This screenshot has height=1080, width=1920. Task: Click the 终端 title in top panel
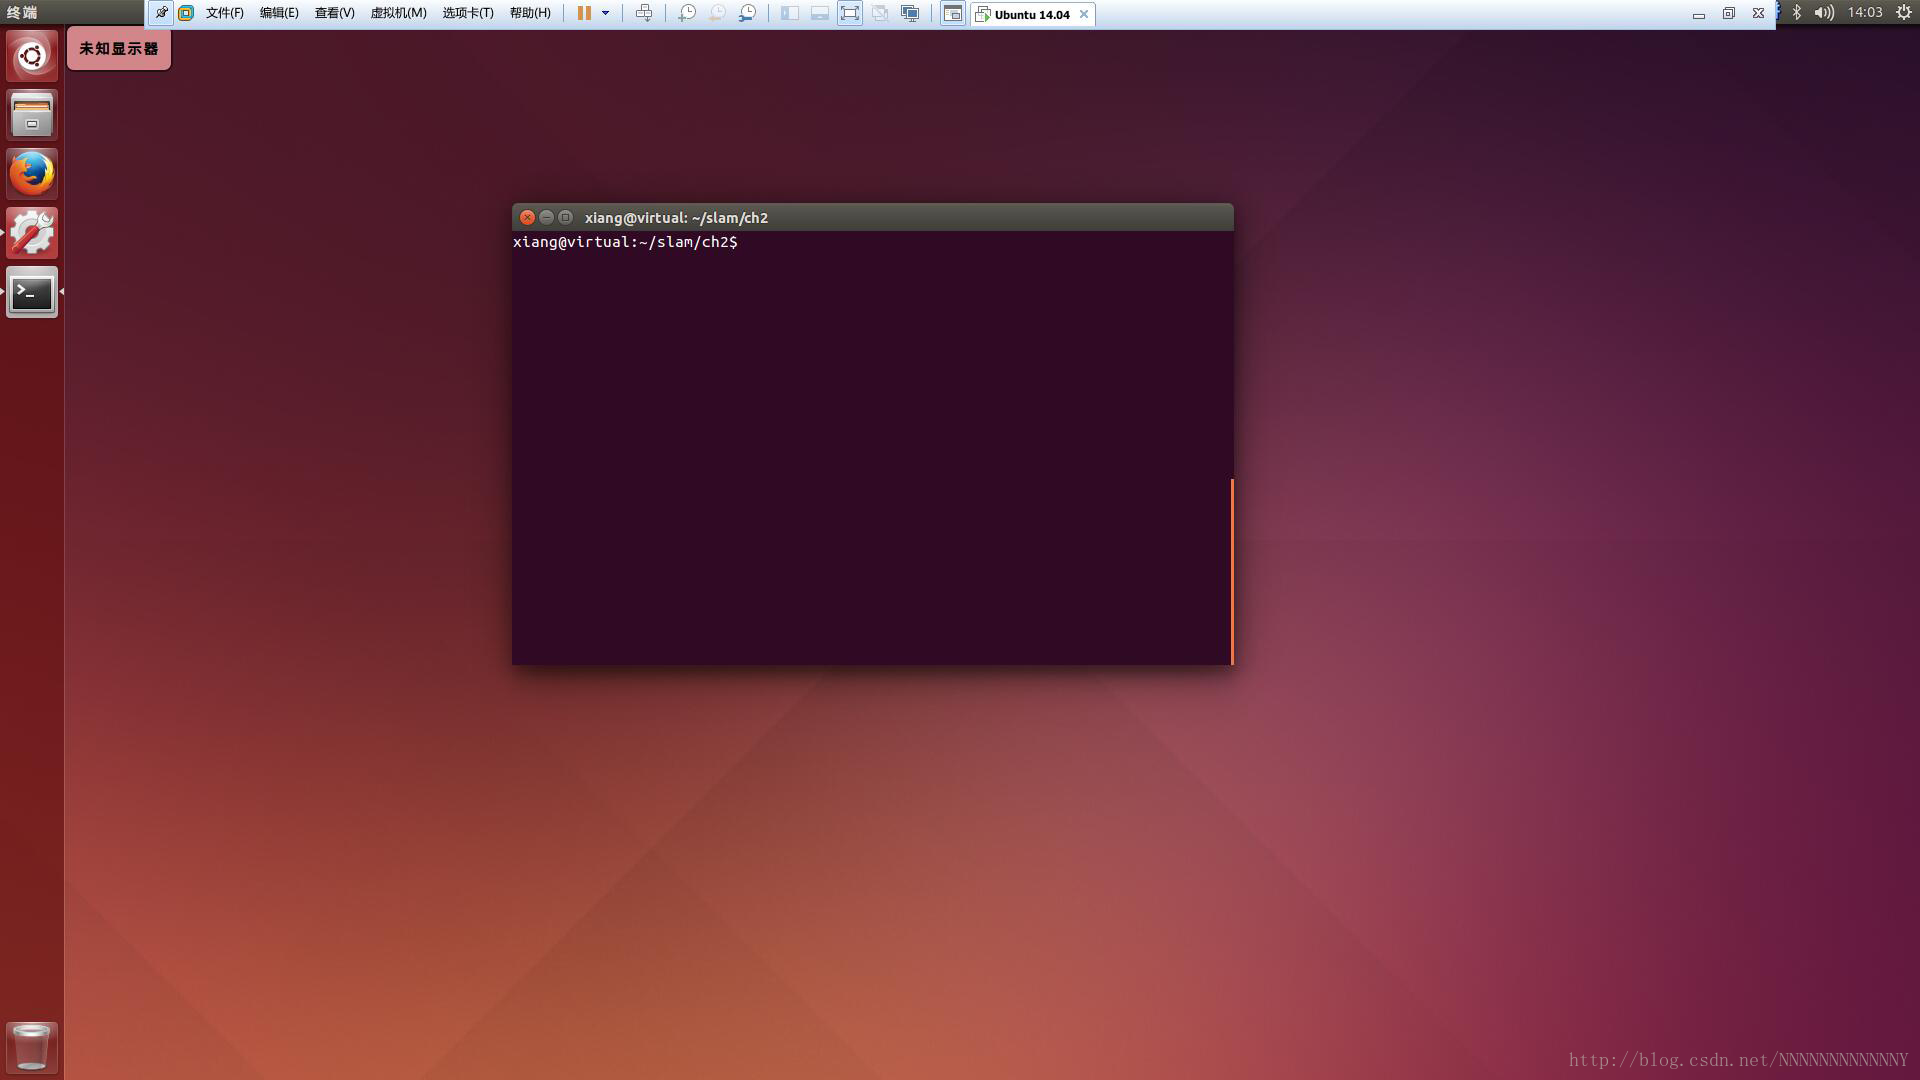[22, 13]
